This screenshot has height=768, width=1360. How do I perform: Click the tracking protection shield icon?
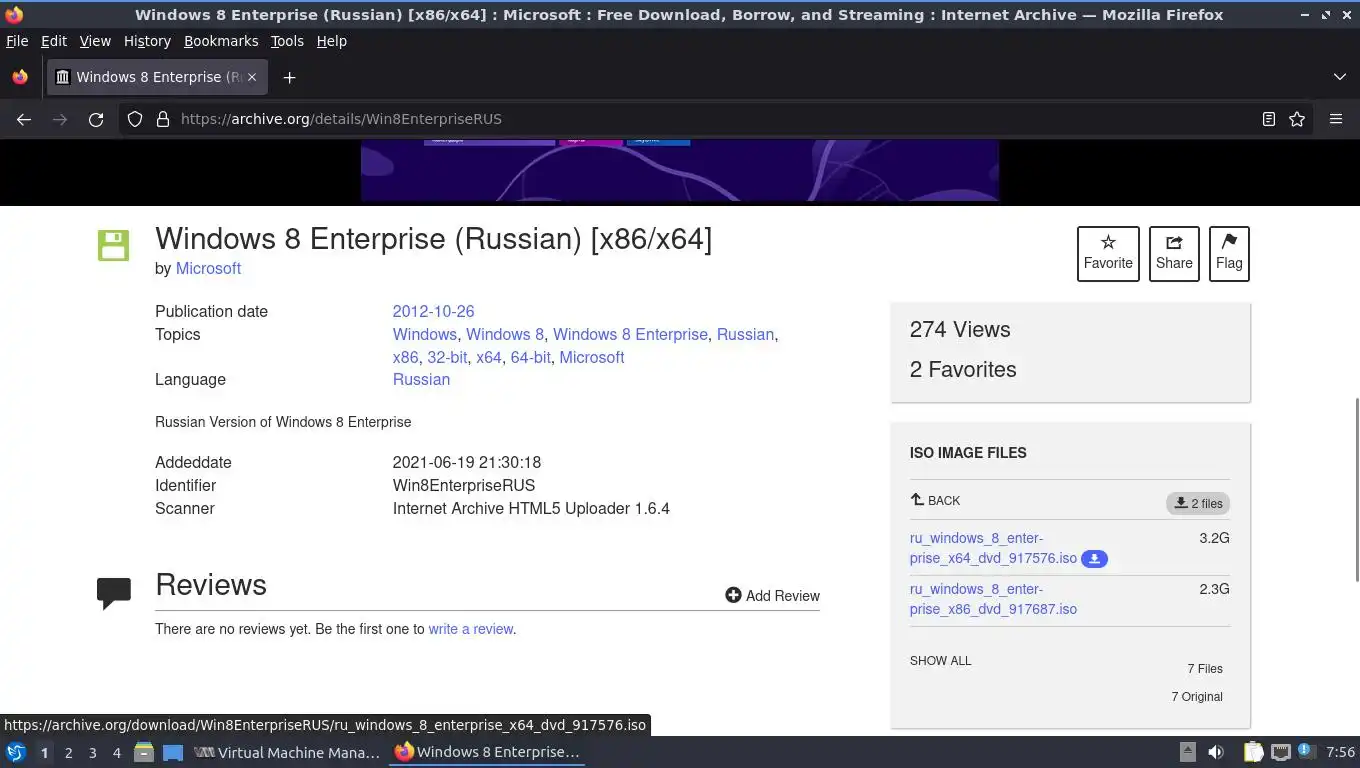(135, 119)
